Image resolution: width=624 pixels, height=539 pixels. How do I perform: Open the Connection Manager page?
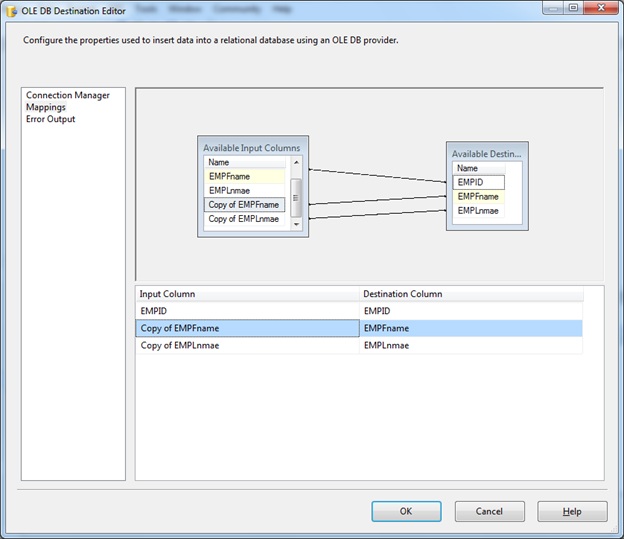point(68,95)
